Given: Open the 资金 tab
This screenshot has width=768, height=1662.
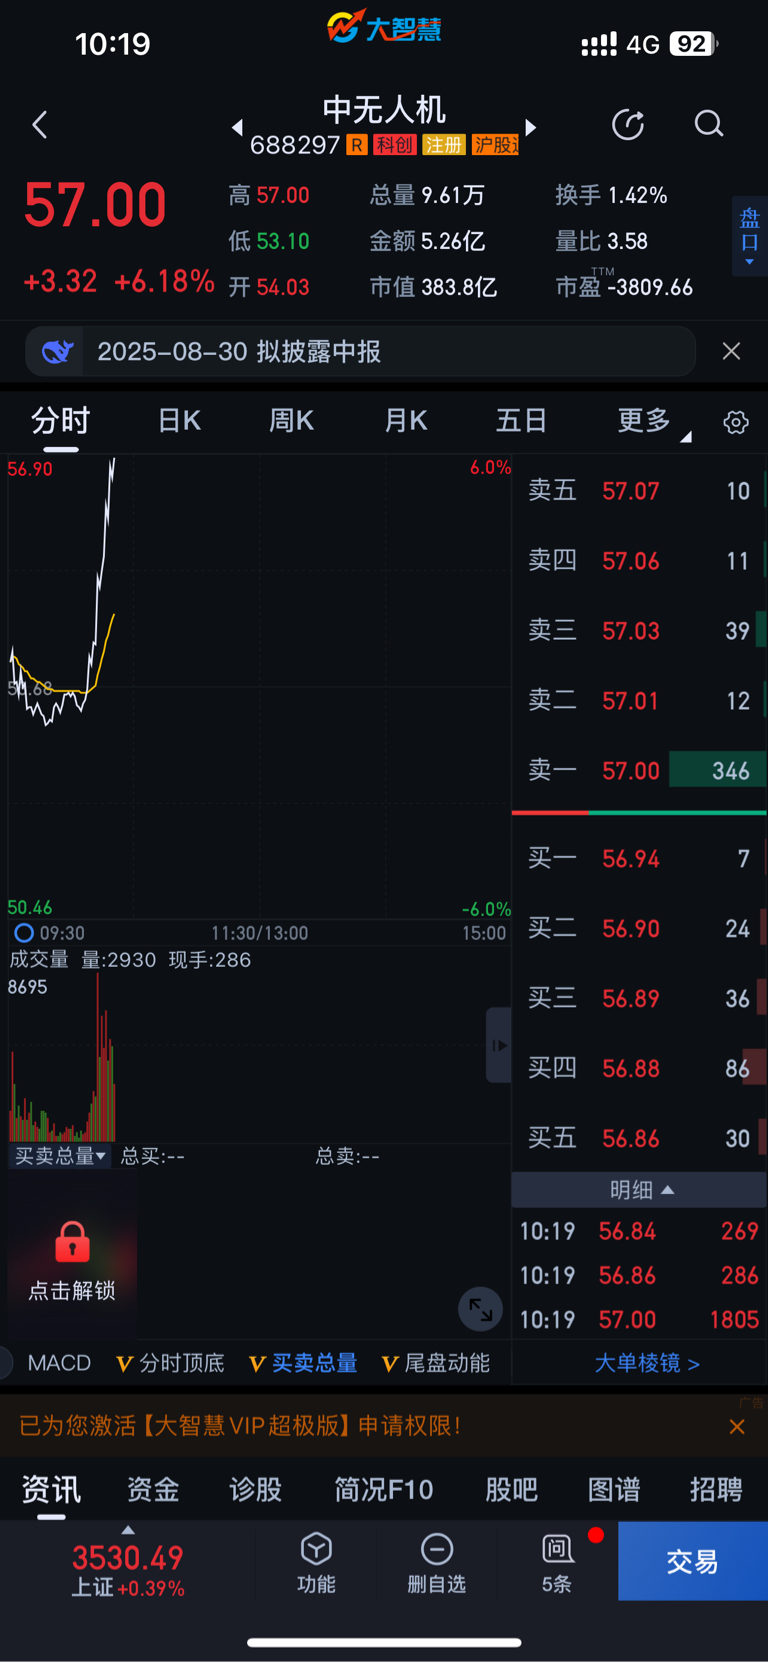Looking at the screenshot, I should [x=153, y=1489].
